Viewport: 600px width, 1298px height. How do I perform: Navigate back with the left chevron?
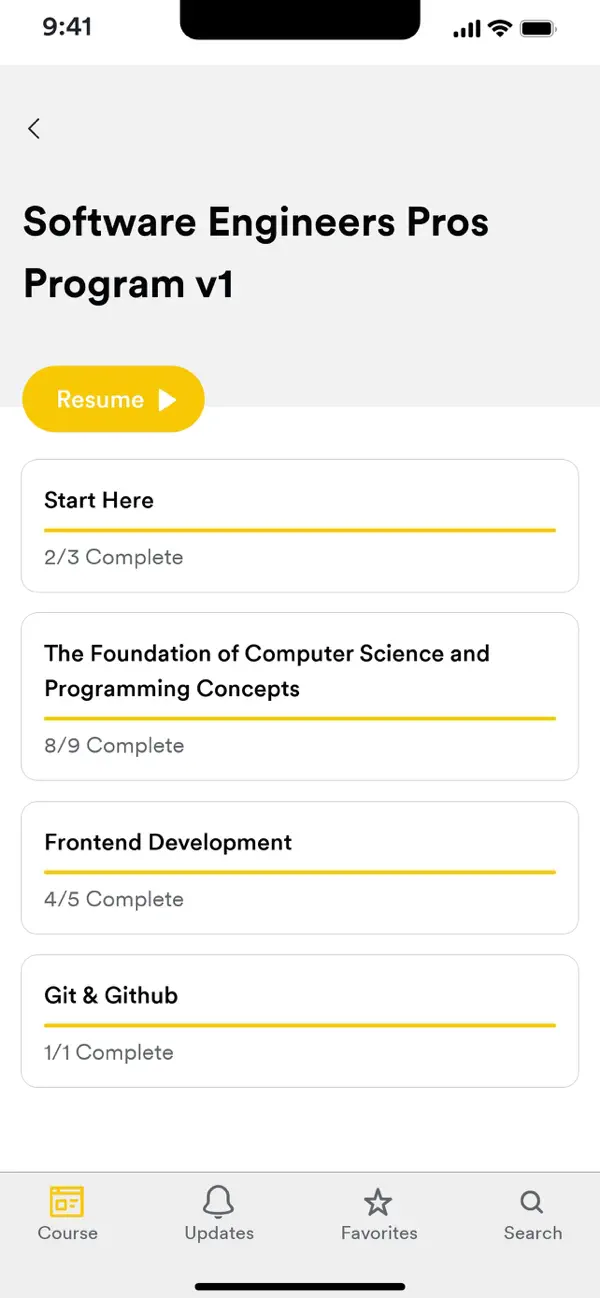[33, 128]
